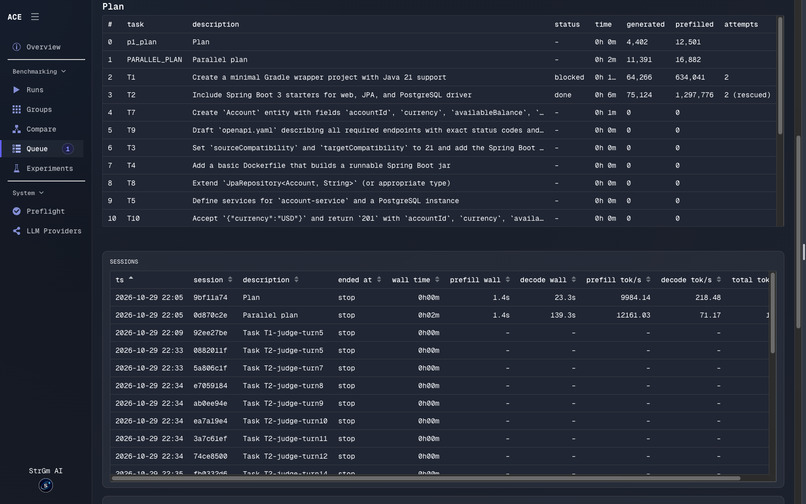The height and width of the screenshot is (504, 806).
Task: Click the Queue list icon
Action: (x=16, y=149)
